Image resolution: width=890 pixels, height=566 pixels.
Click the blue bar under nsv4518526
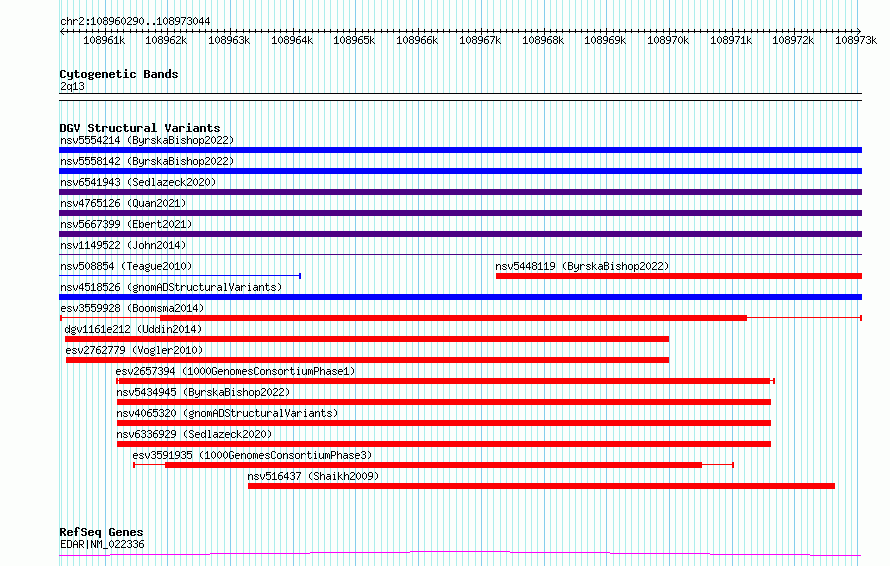pos(460,297)
